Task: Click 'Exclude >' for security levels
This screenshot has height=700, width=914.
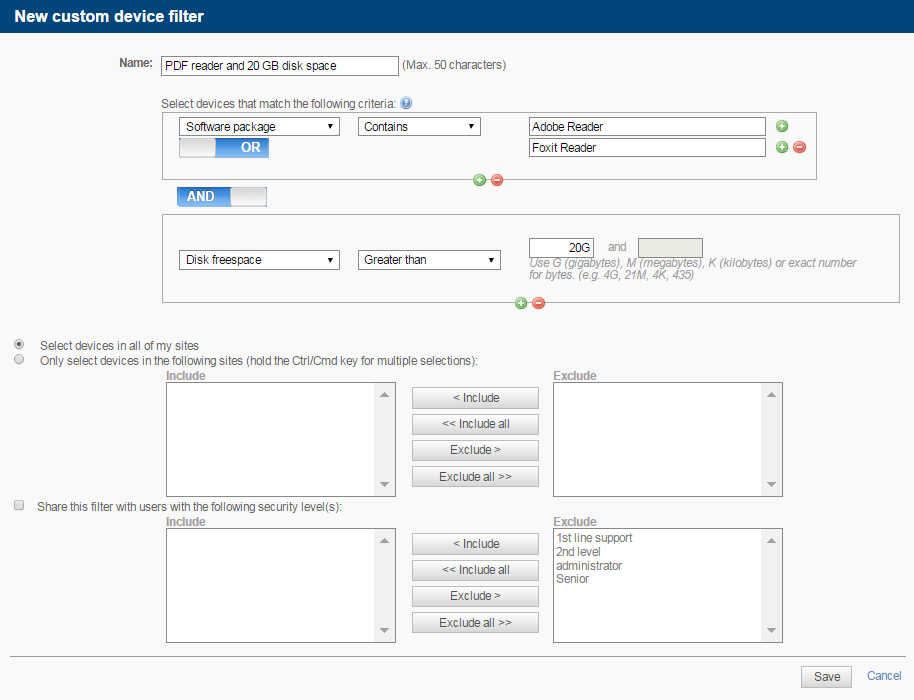Action: click(475, 596)
